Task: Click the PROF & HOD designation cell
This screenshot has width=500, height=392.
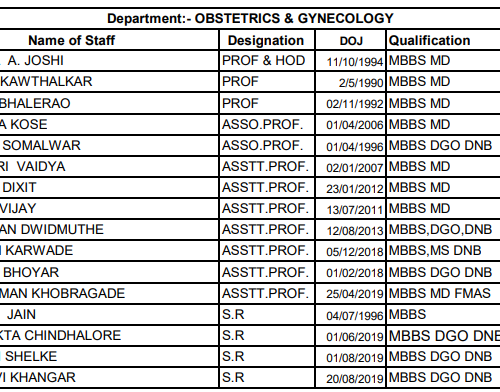Action: (267, 61)
